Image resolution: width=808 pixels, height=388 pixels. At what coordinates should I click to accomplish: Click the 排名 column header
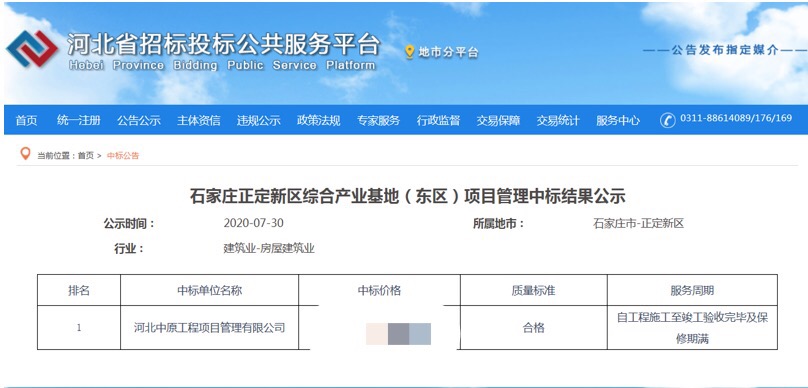[x=79, y=290]
